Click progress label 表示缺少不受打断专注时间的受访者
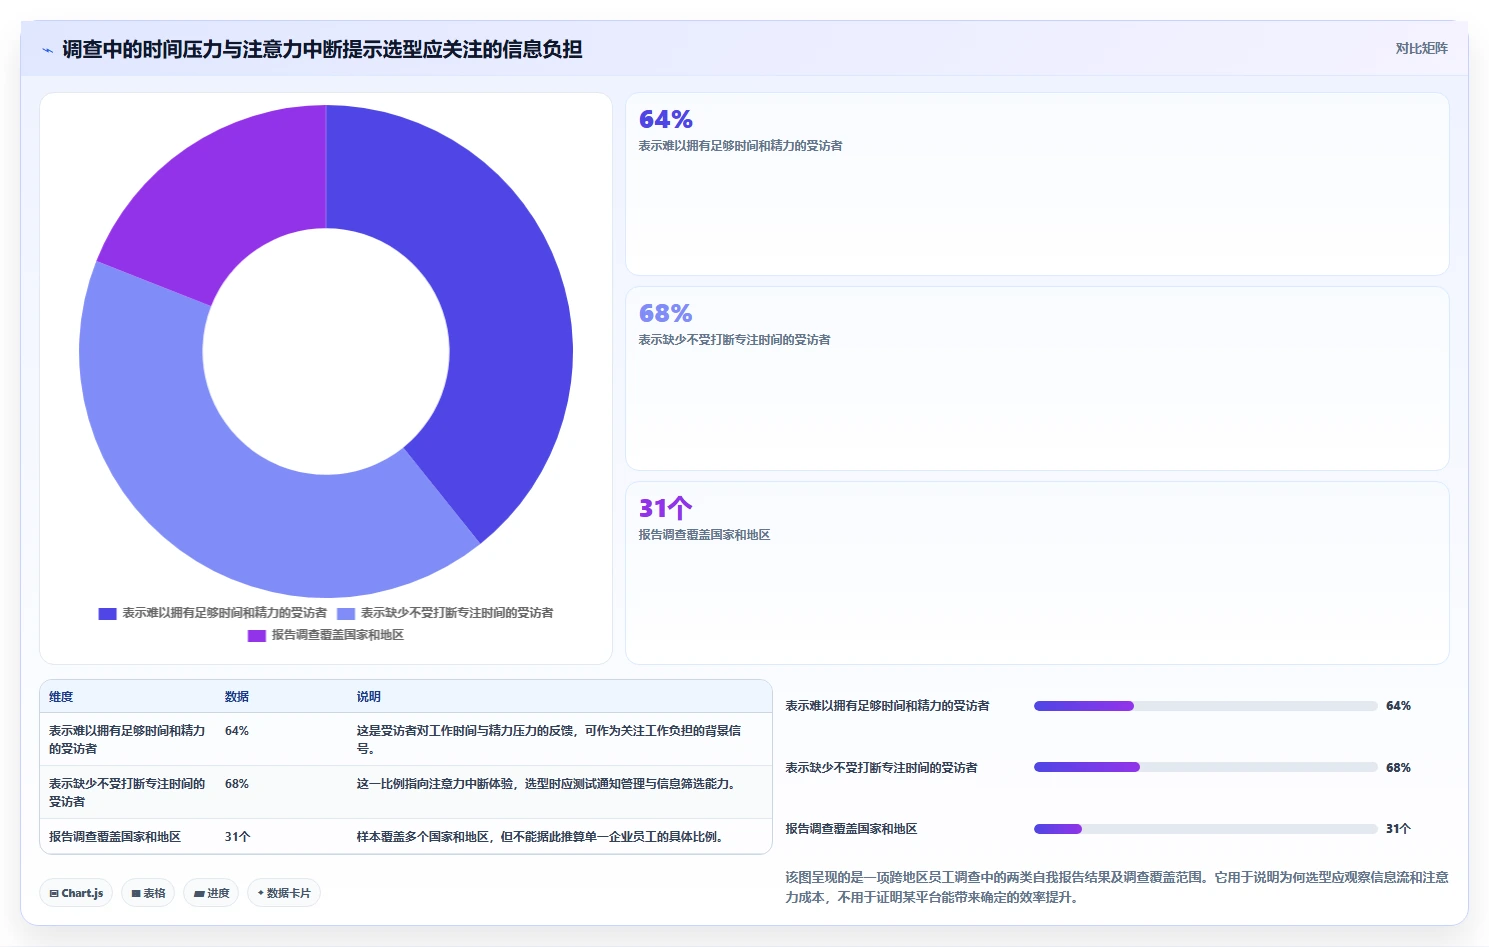 882,768
